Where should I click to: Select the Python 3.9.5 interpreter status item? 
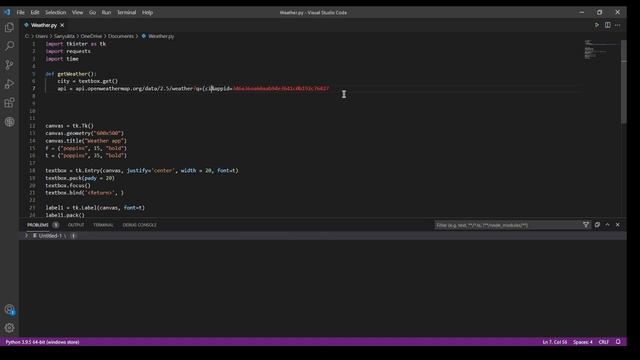pos(42,342)
